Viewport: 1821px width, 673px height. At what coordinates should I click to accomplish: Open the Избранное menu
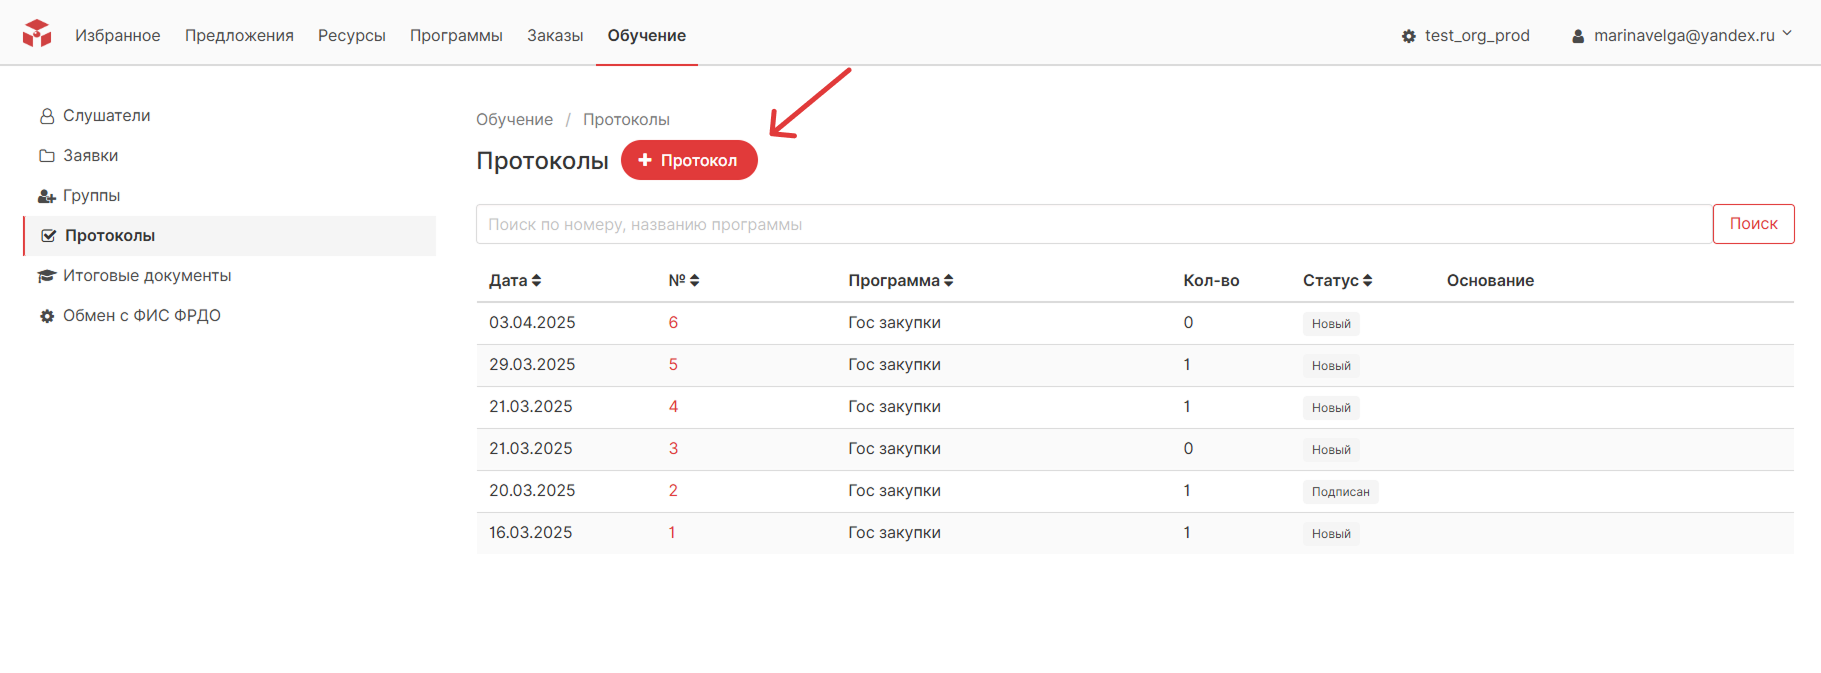pyautogui.click(x=118, y=35)
